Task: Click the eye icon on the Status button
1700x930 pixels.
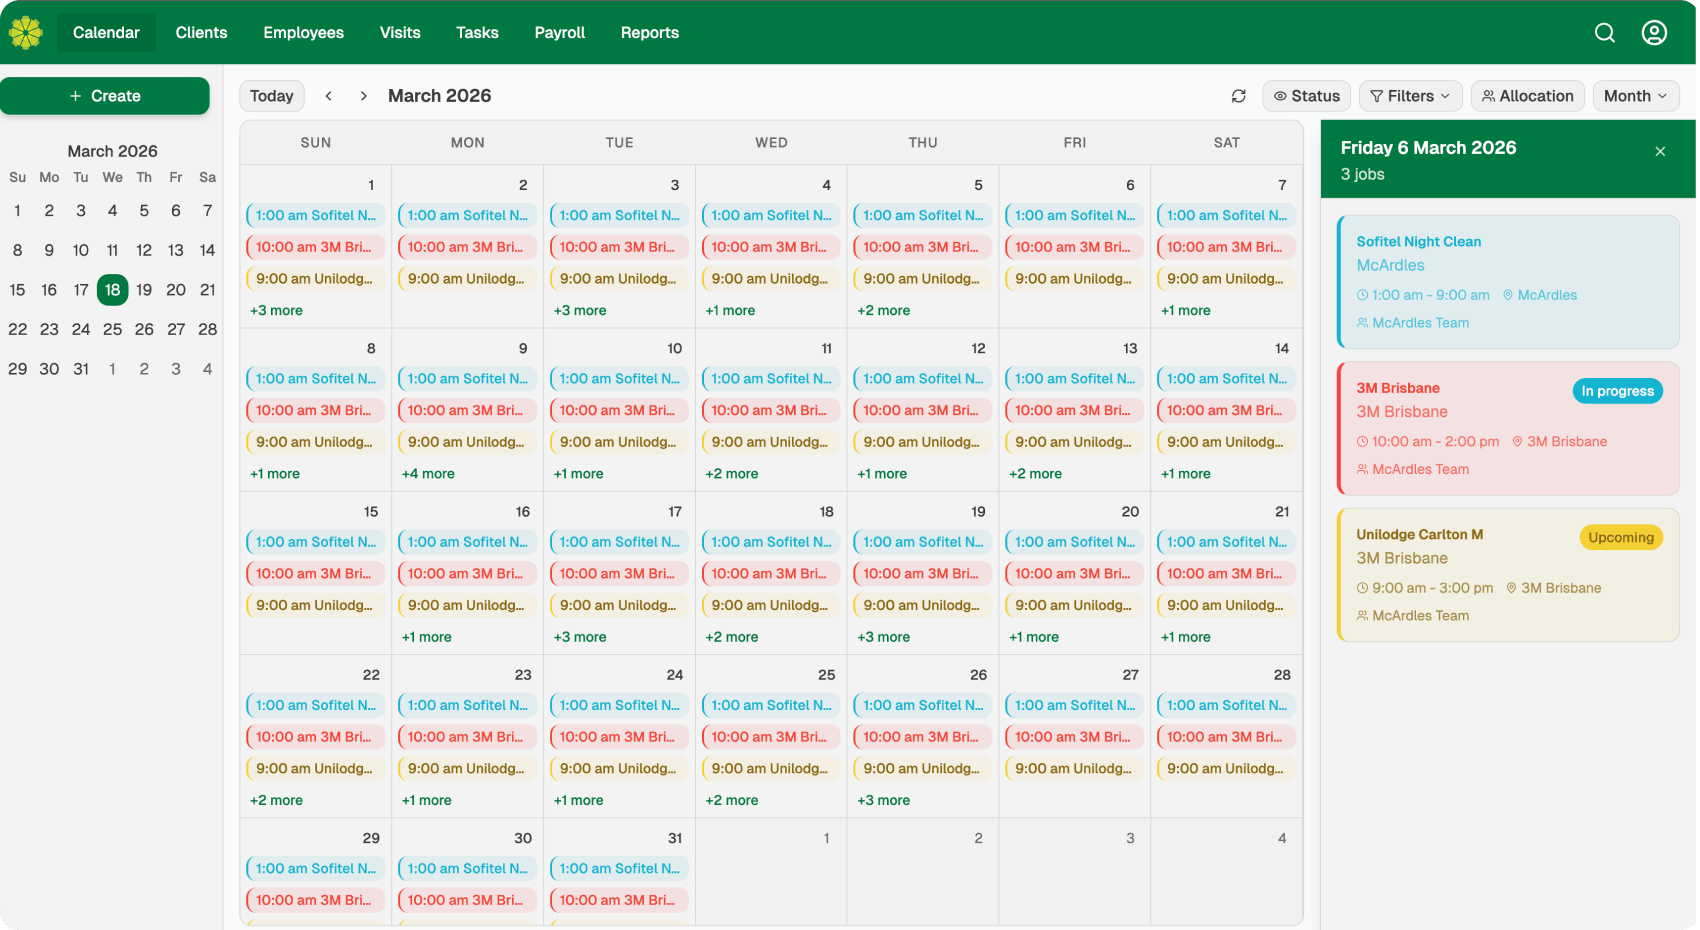Action: 1281,95
